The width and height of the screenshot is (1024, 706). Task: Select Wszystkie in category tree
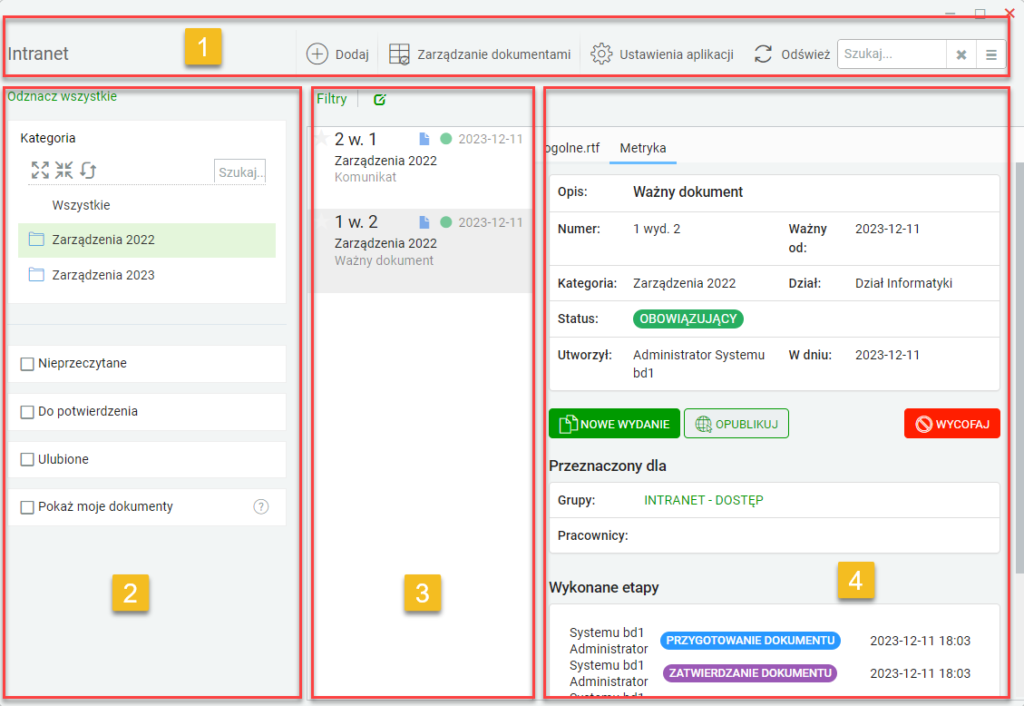(x=81, y=205)
